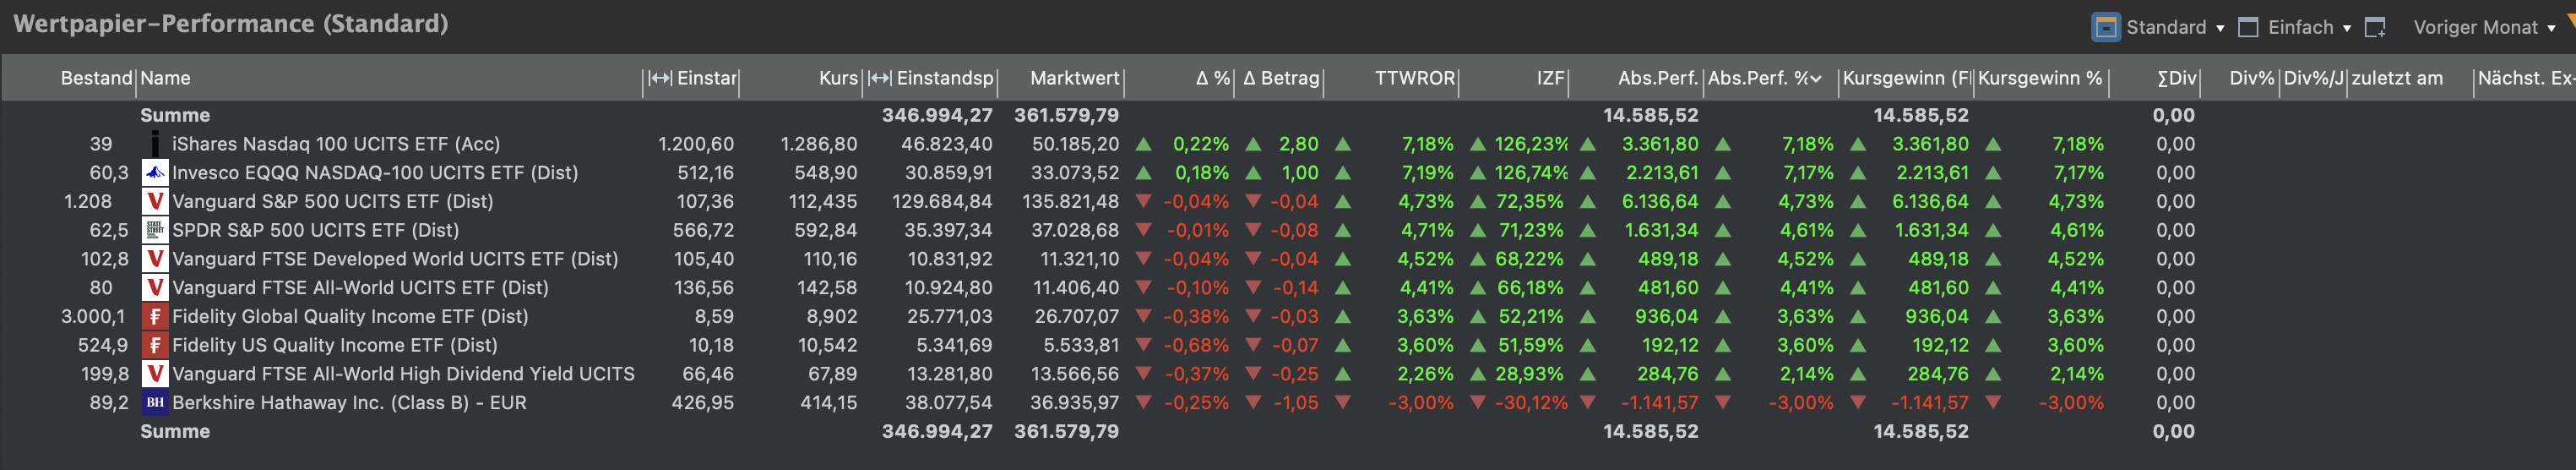
Task: Click the Berkshire Hathaway BH logo icon
Action: coord(155,403)
